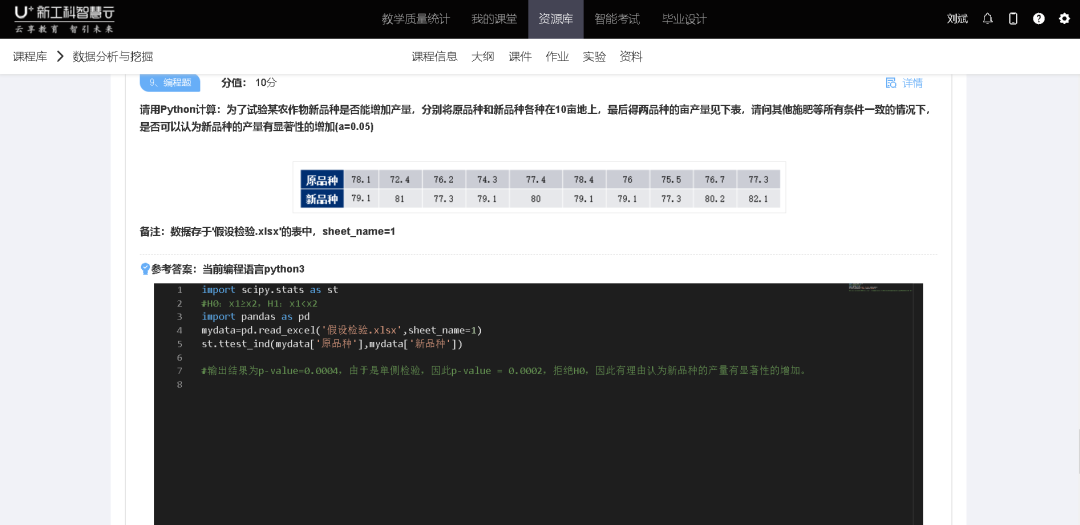Click the pd.read_excel code line
1080x525 pixels.
[x=342, y=330]
